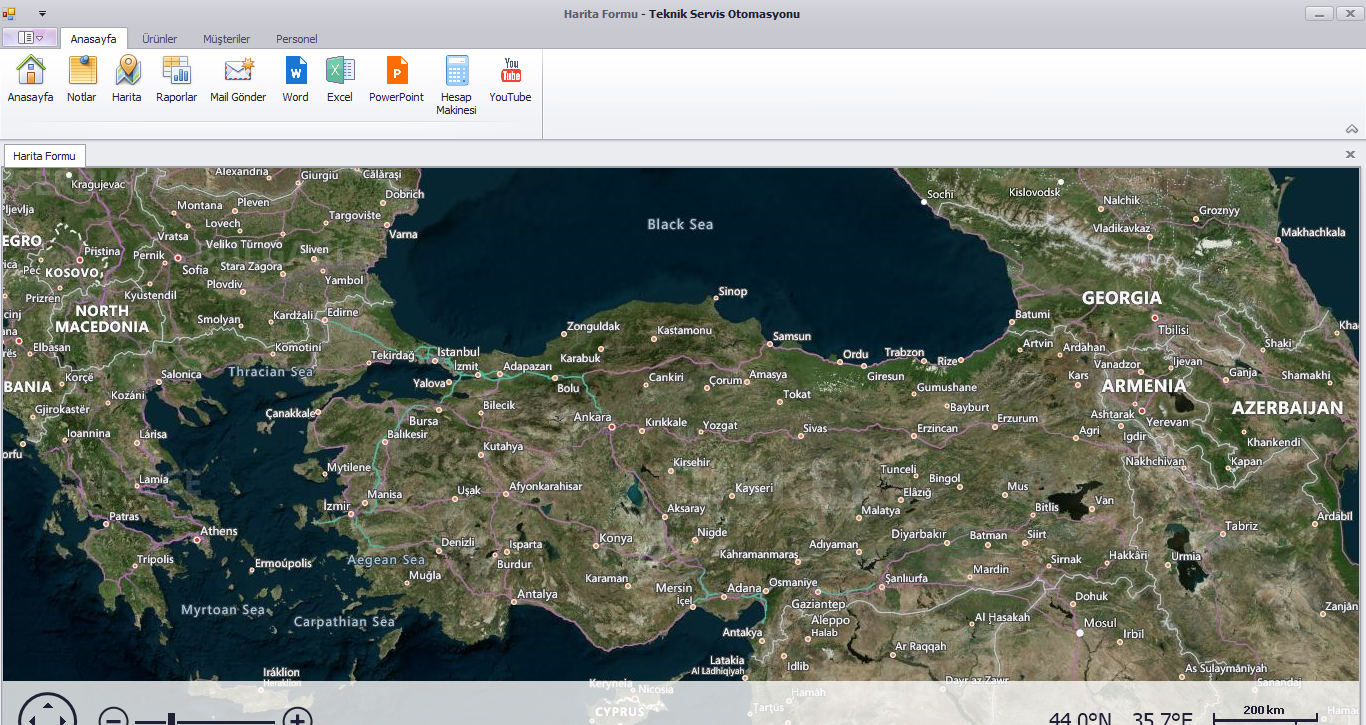This screenshot has height=725, width=1366.
Task: Expand the purple application menu dropdown
Action: [x=30, y=38]
